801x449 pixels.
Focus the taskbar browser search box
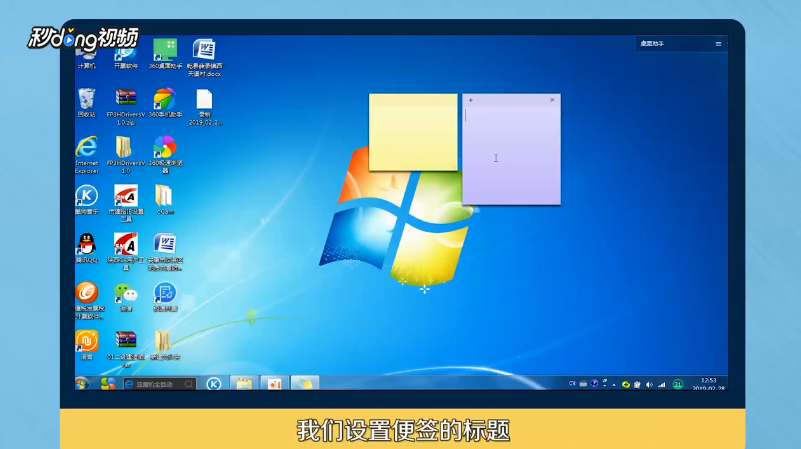[159, 384]
